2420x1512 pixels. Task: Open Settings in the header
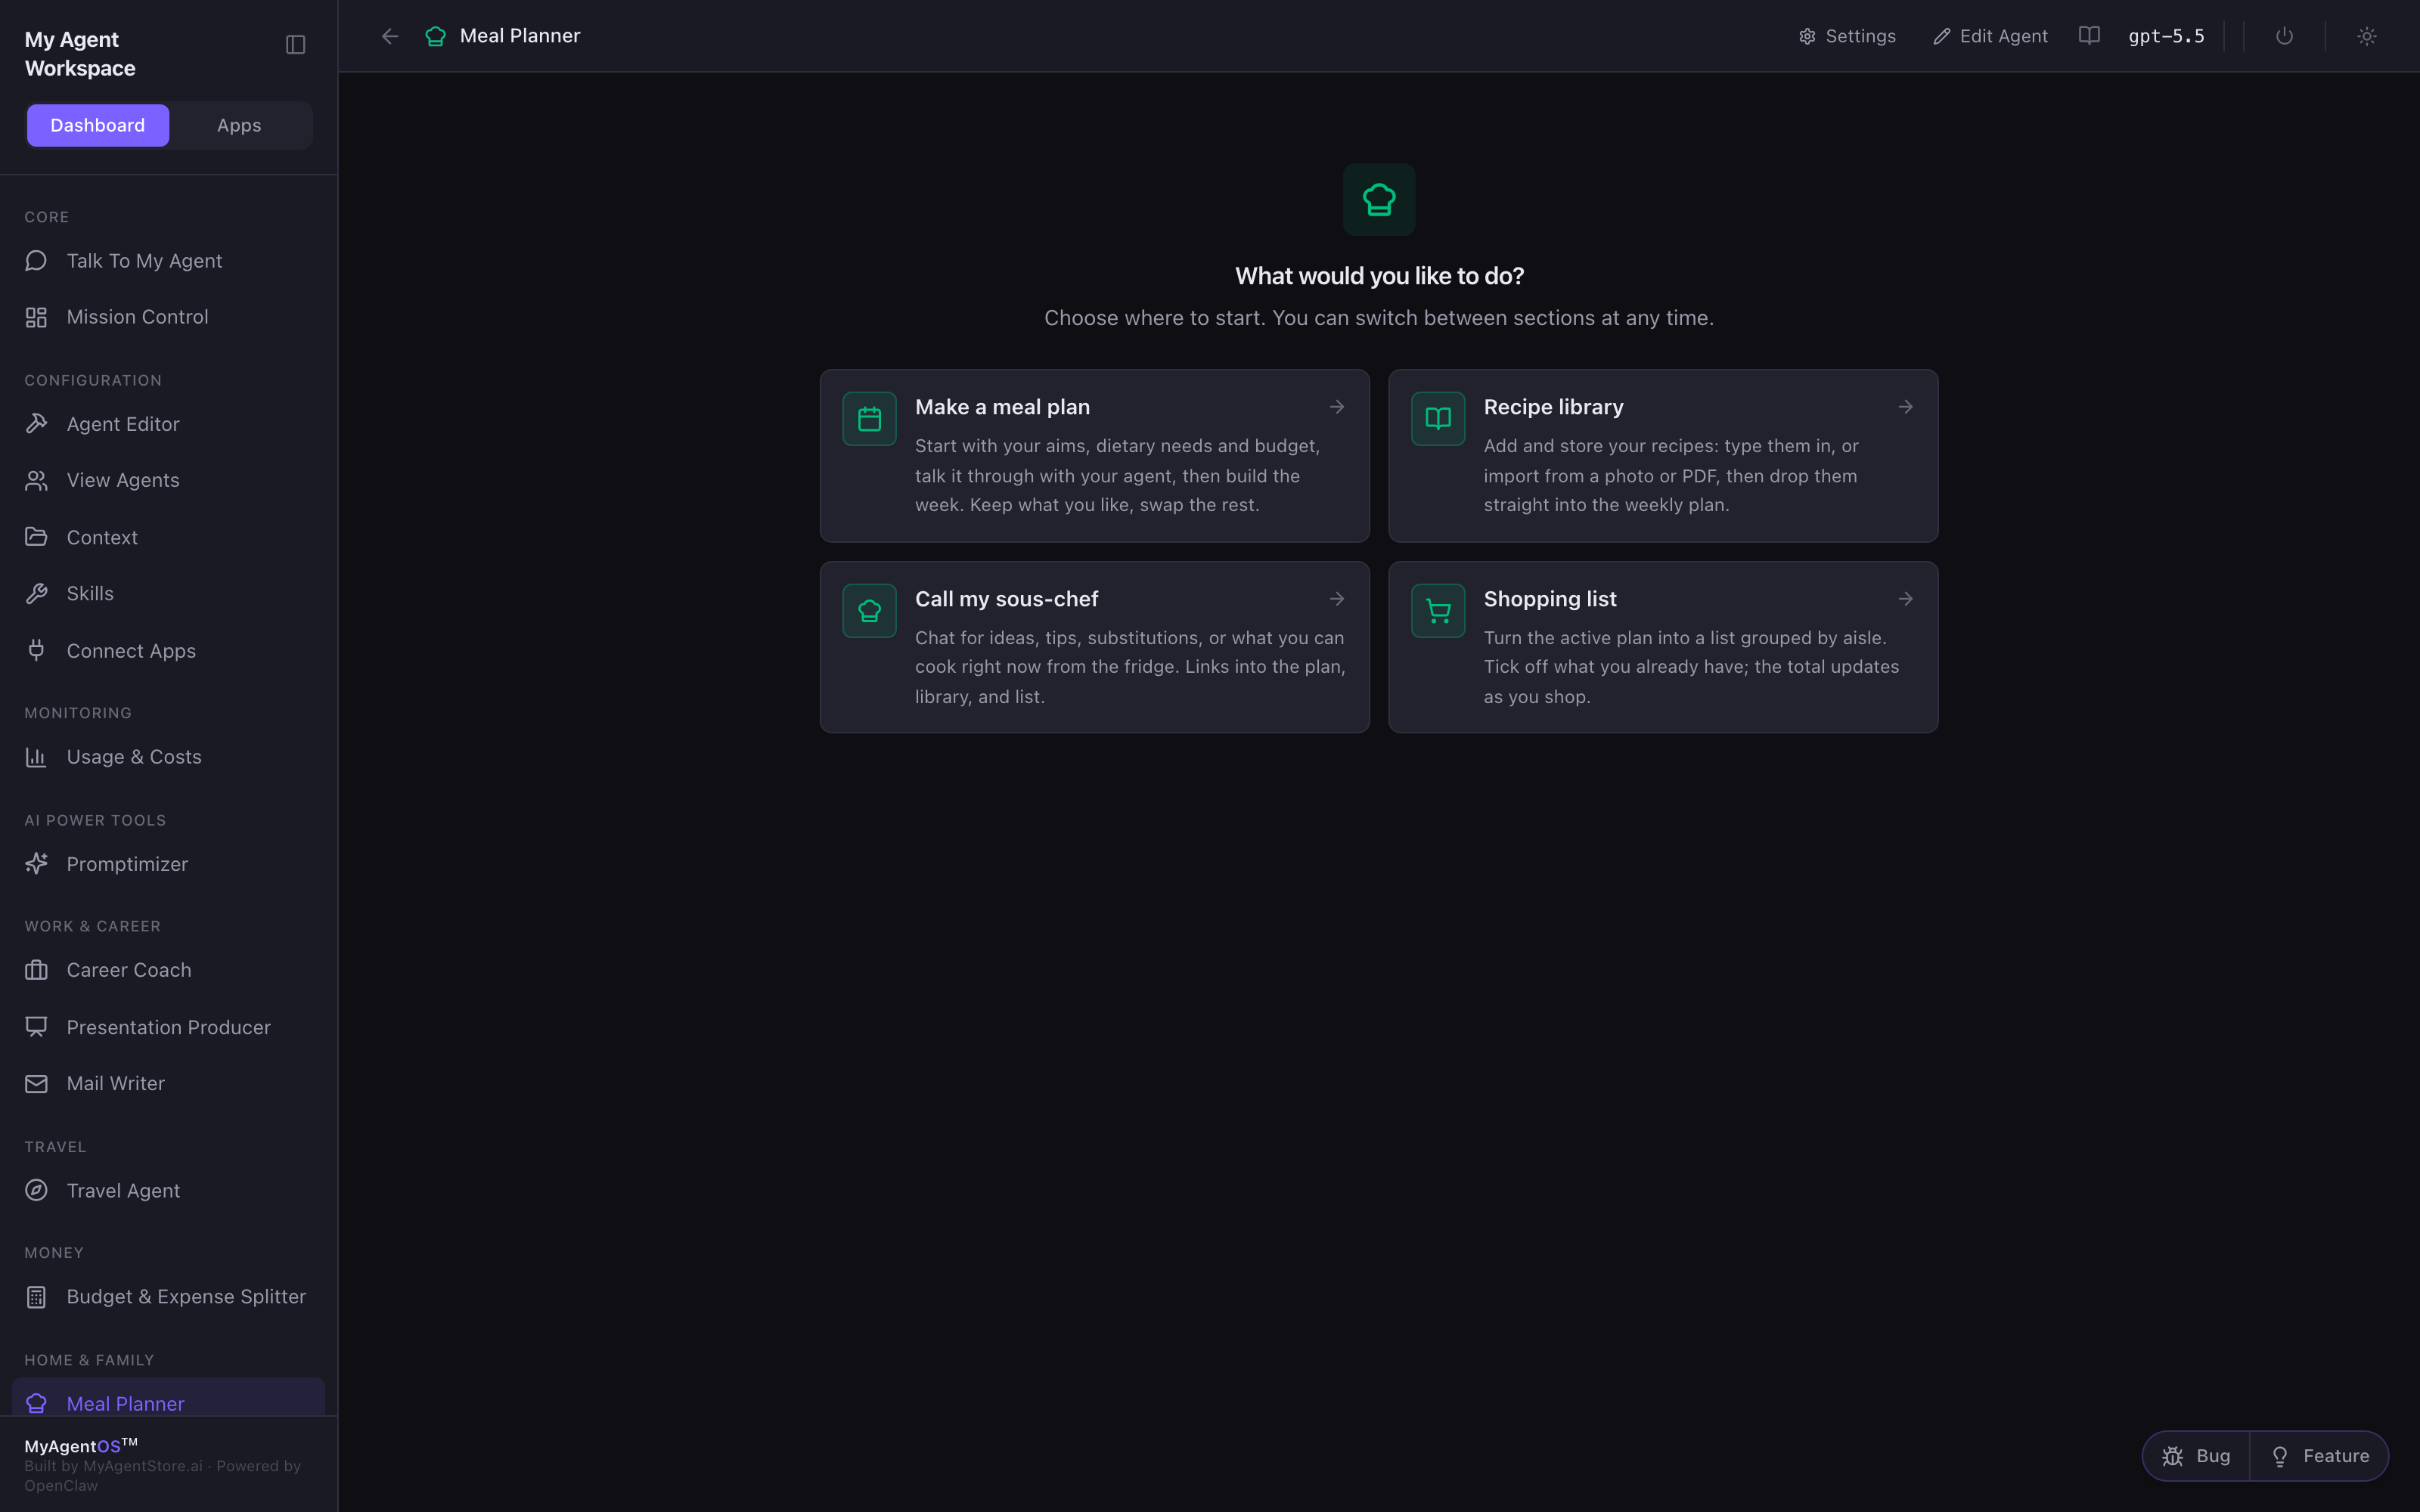(x=1847, y=36)
